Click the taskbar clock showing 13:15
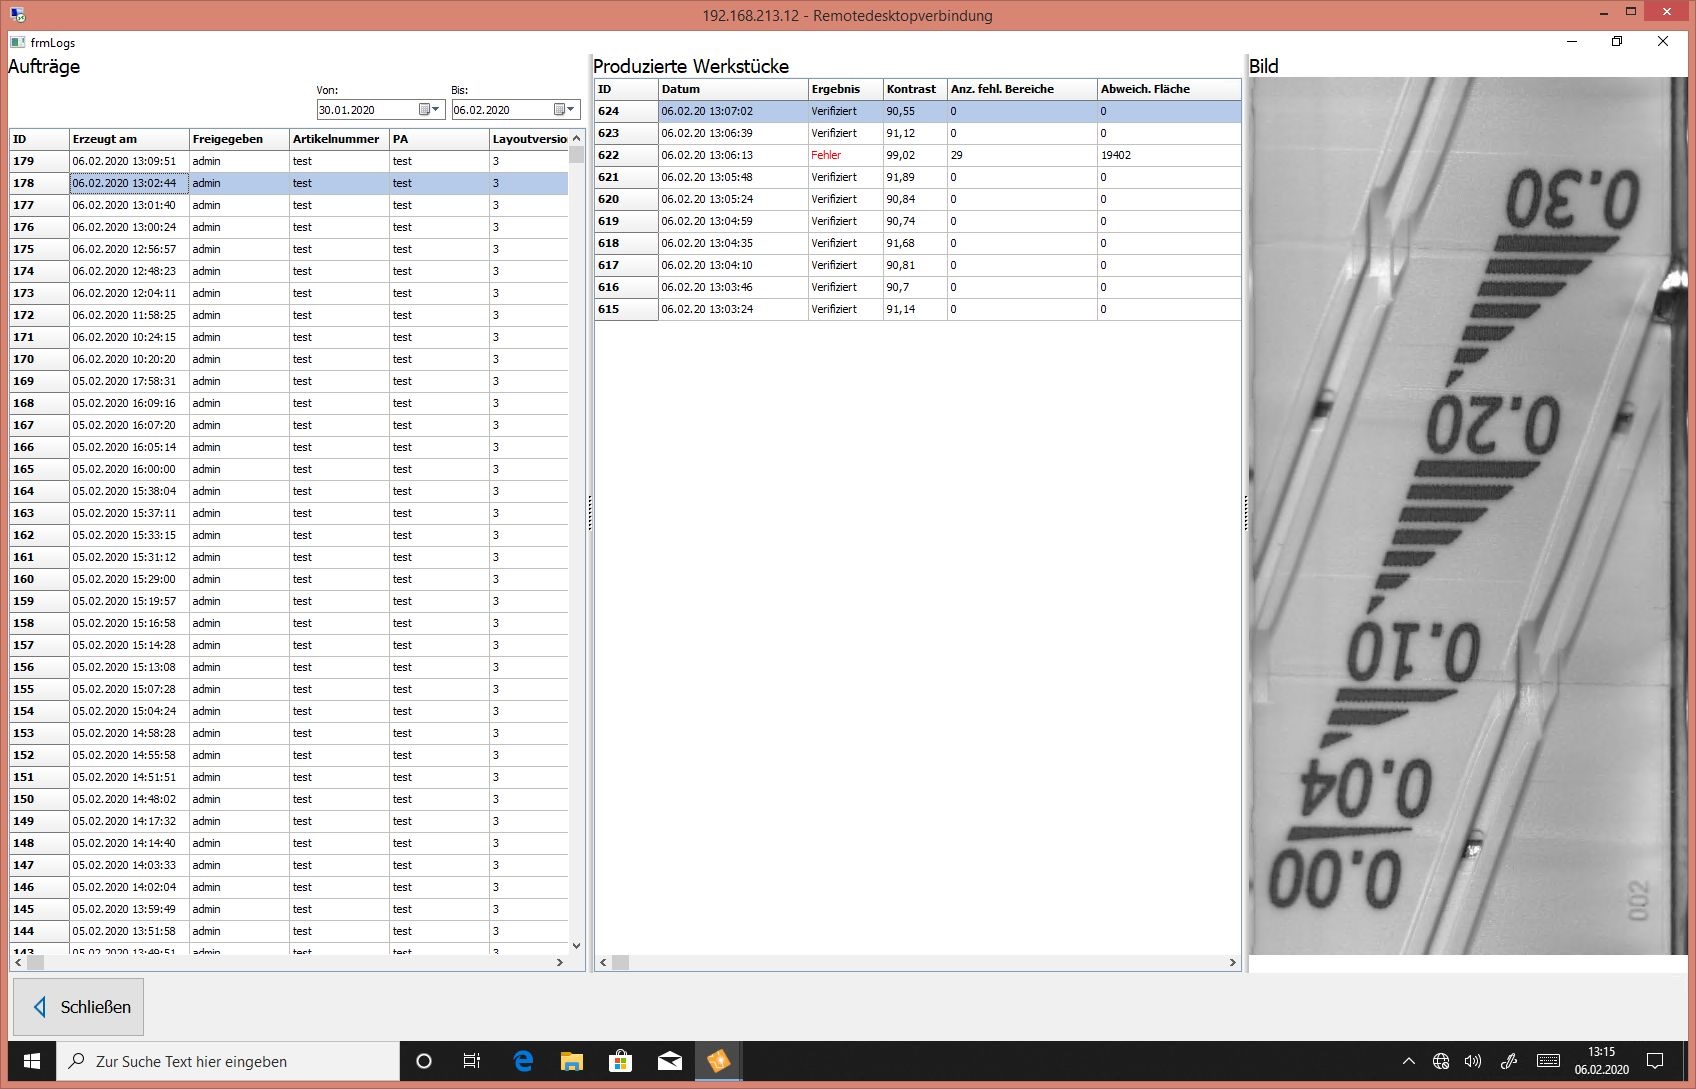1696x1089 pixels. click(x=1601, y=1061)
